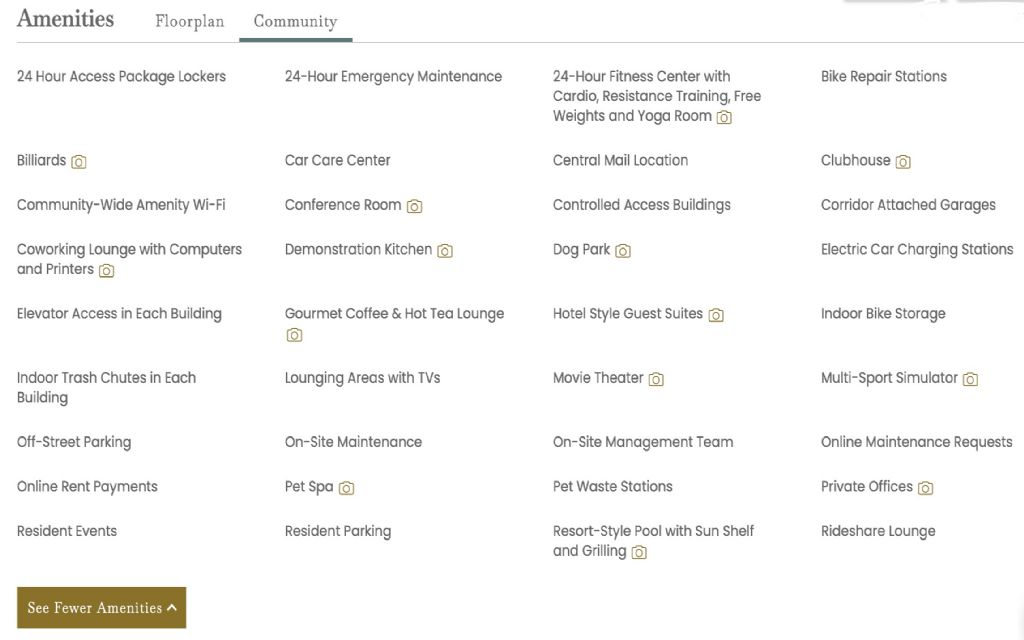
Task: Click the Dog Park camera icon
Action: pyautogui.click(x=623, y=251)
